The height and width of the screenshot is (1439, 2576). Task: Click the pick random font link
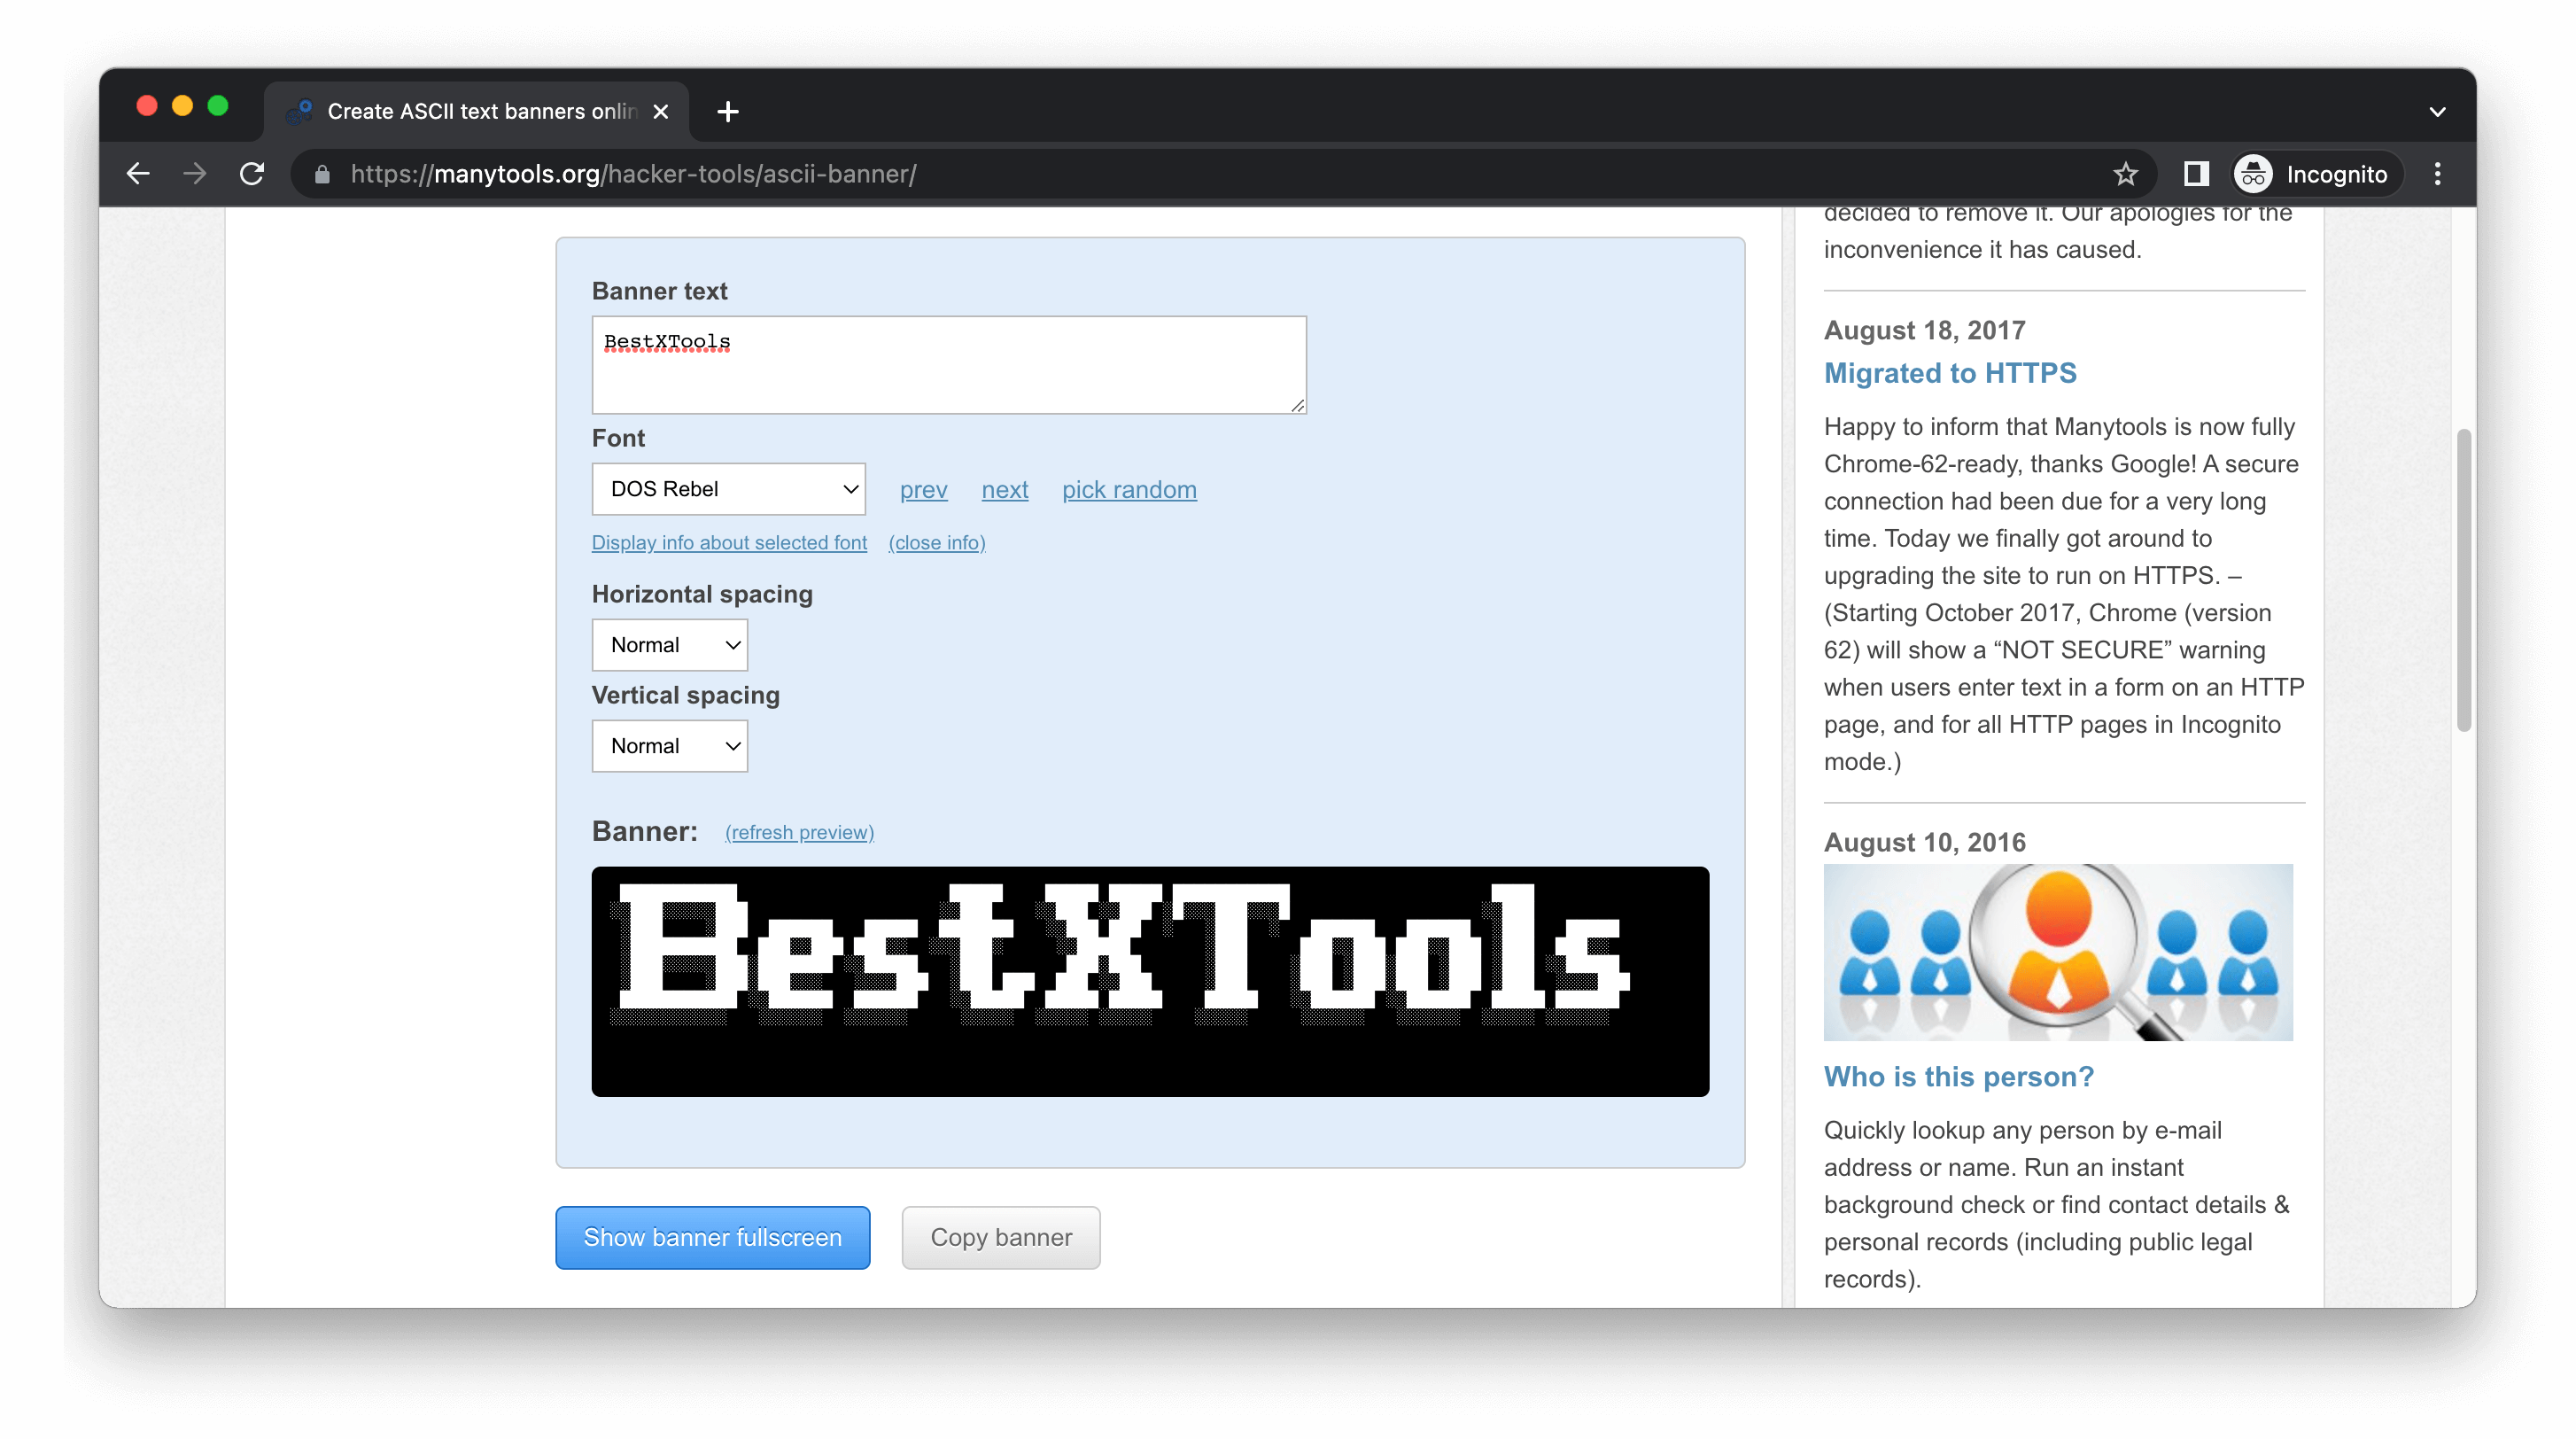pyautogui.click(x=1129, y=488)
